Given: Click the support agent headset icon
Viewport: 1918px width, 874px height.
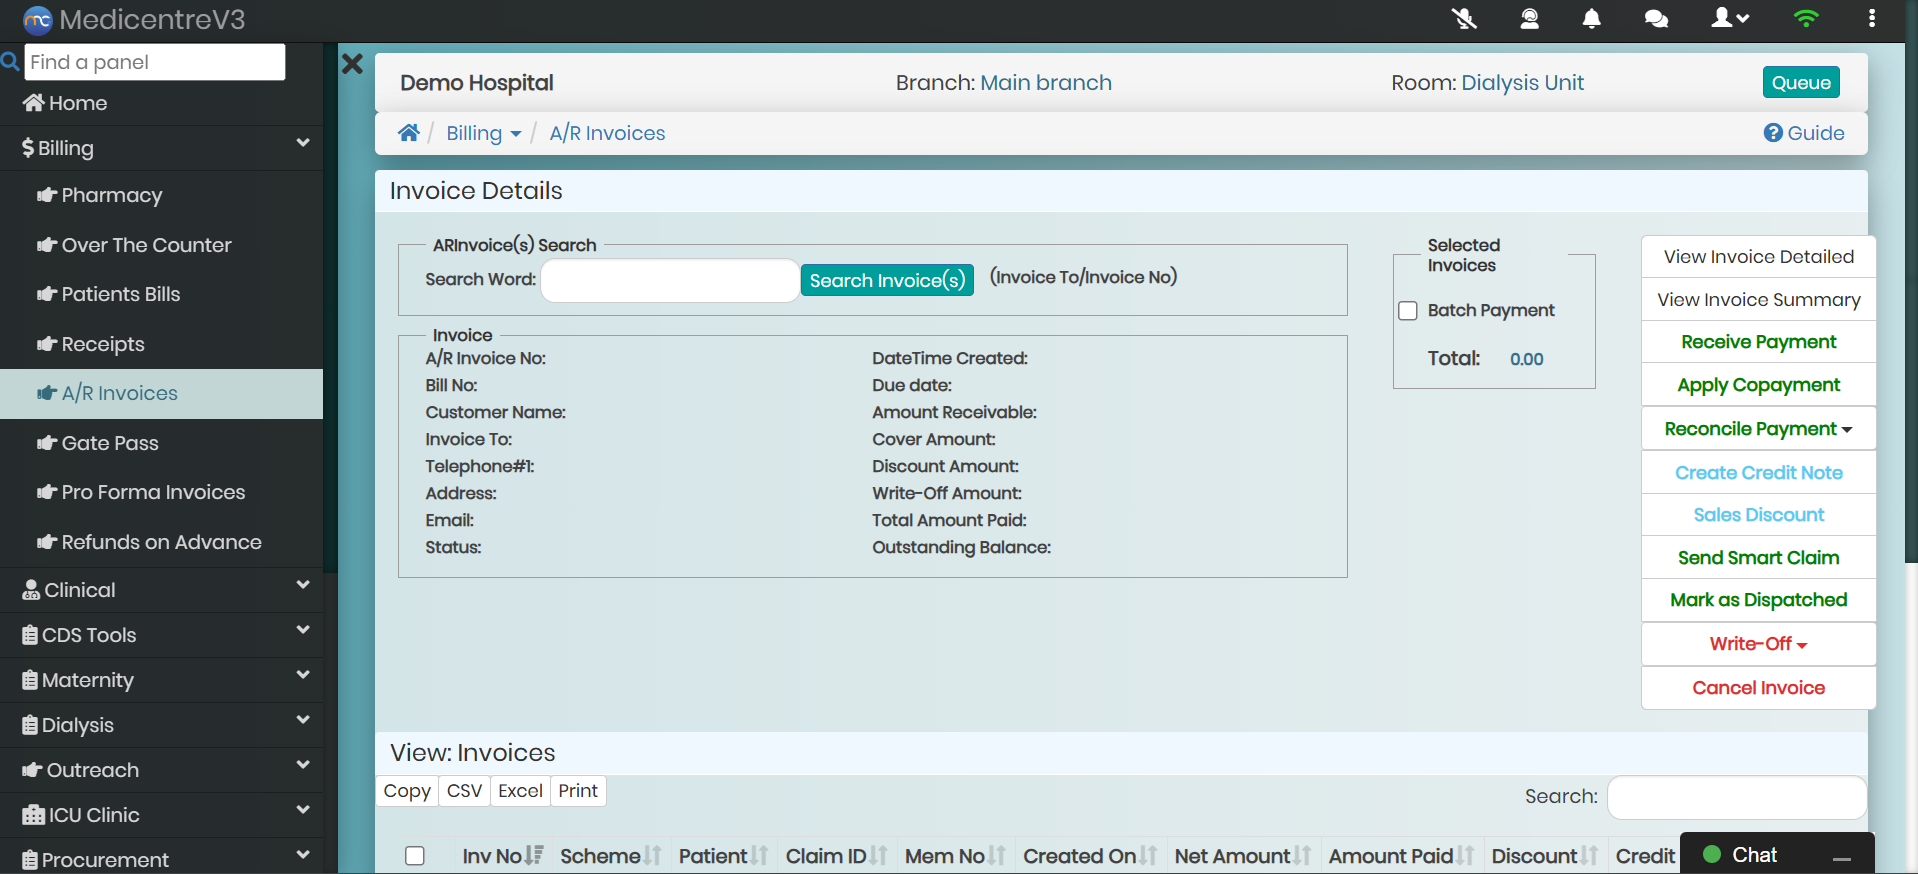Looking at the screenshot, I should click(x=1529, y=19).
